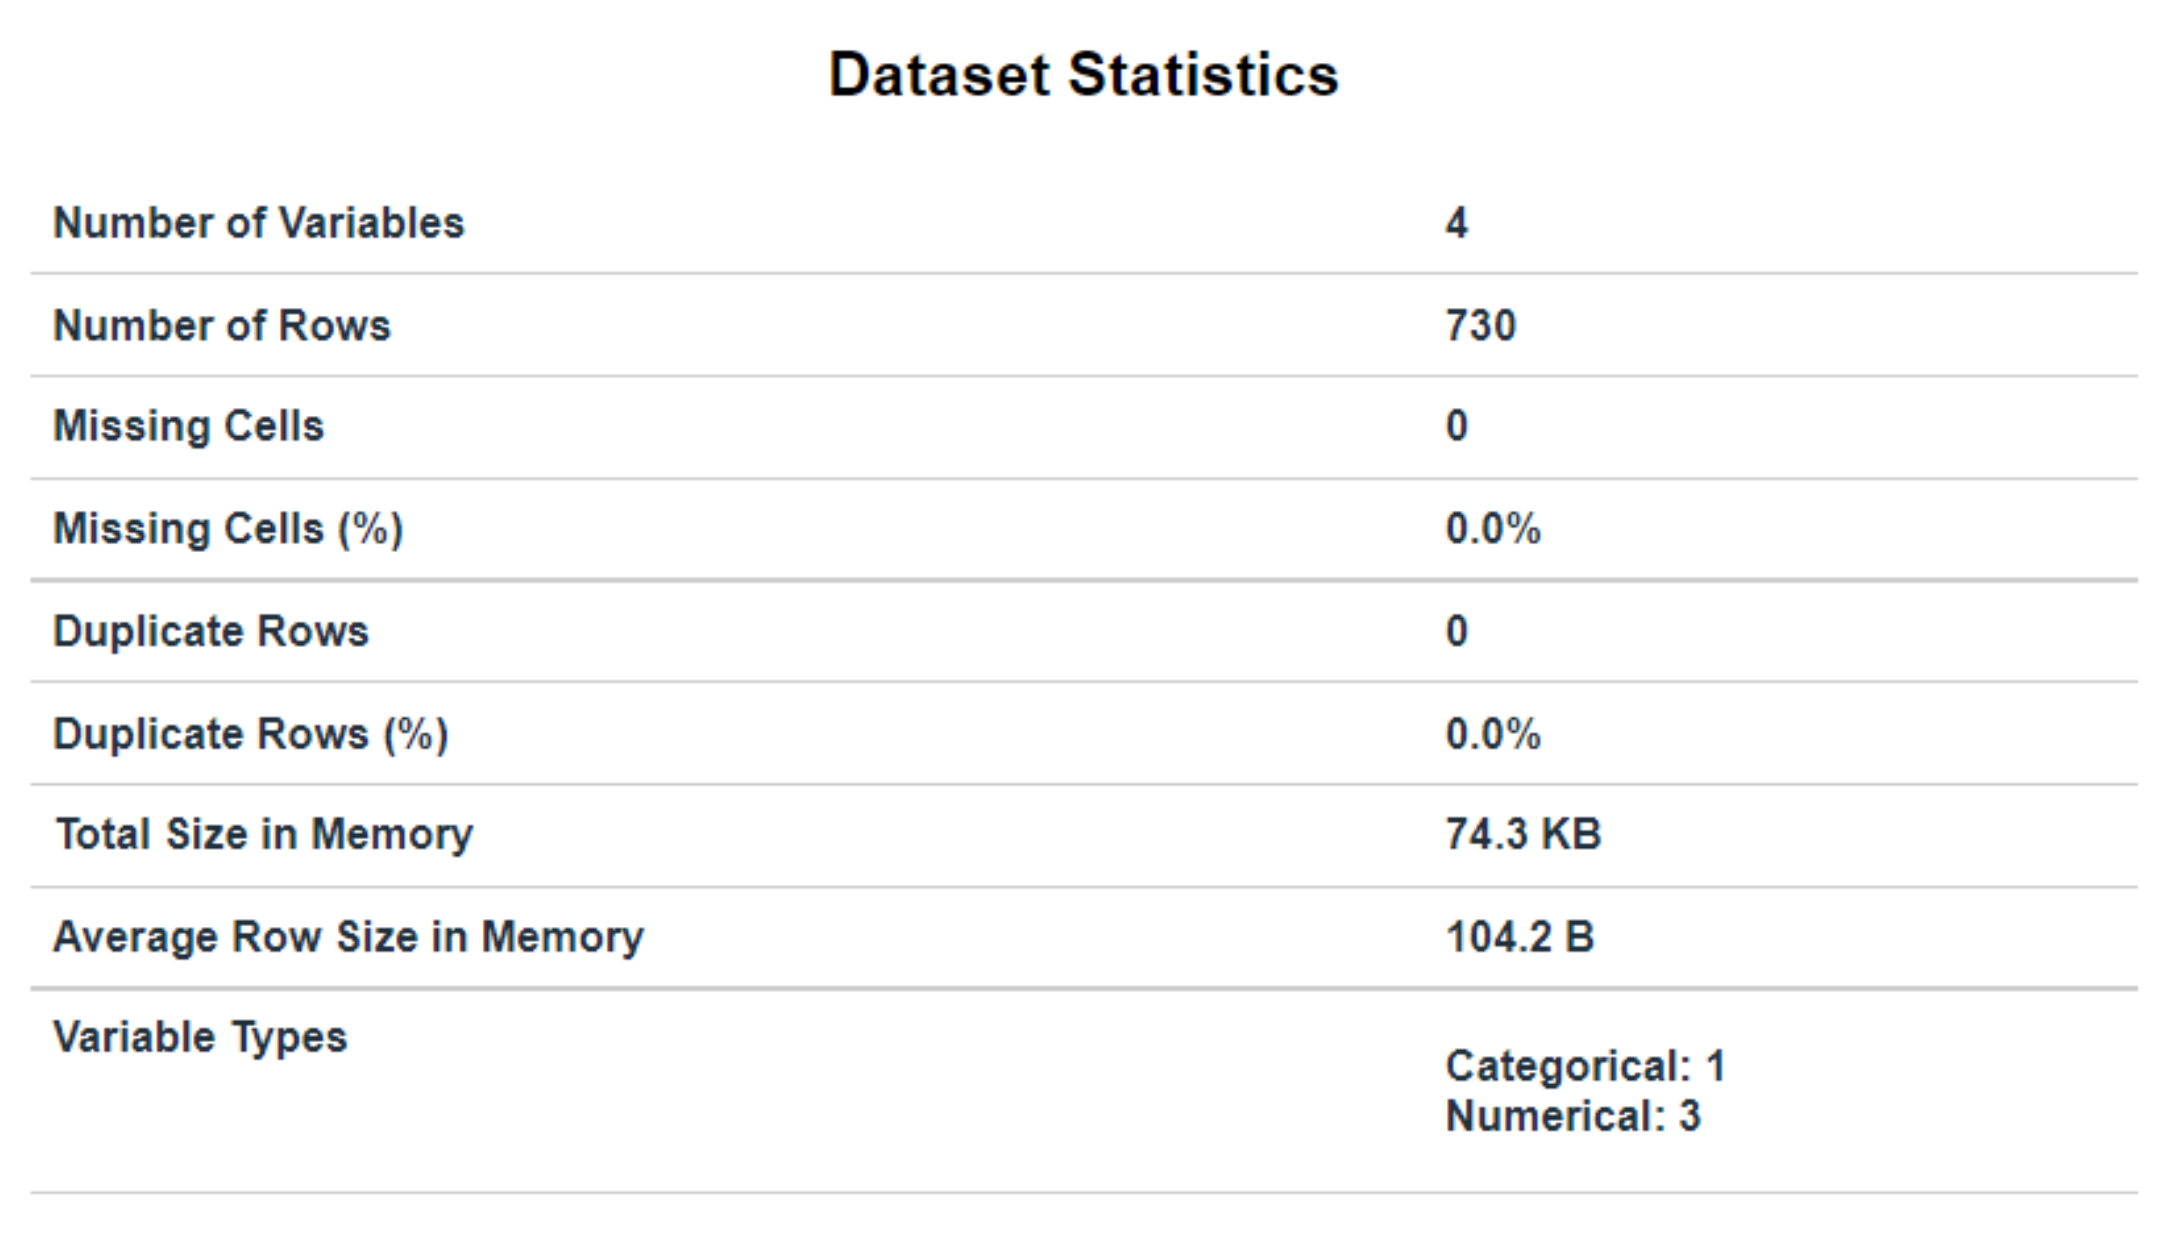Click the row count value 730
2176x1240 pixels.
(1481, 326)
